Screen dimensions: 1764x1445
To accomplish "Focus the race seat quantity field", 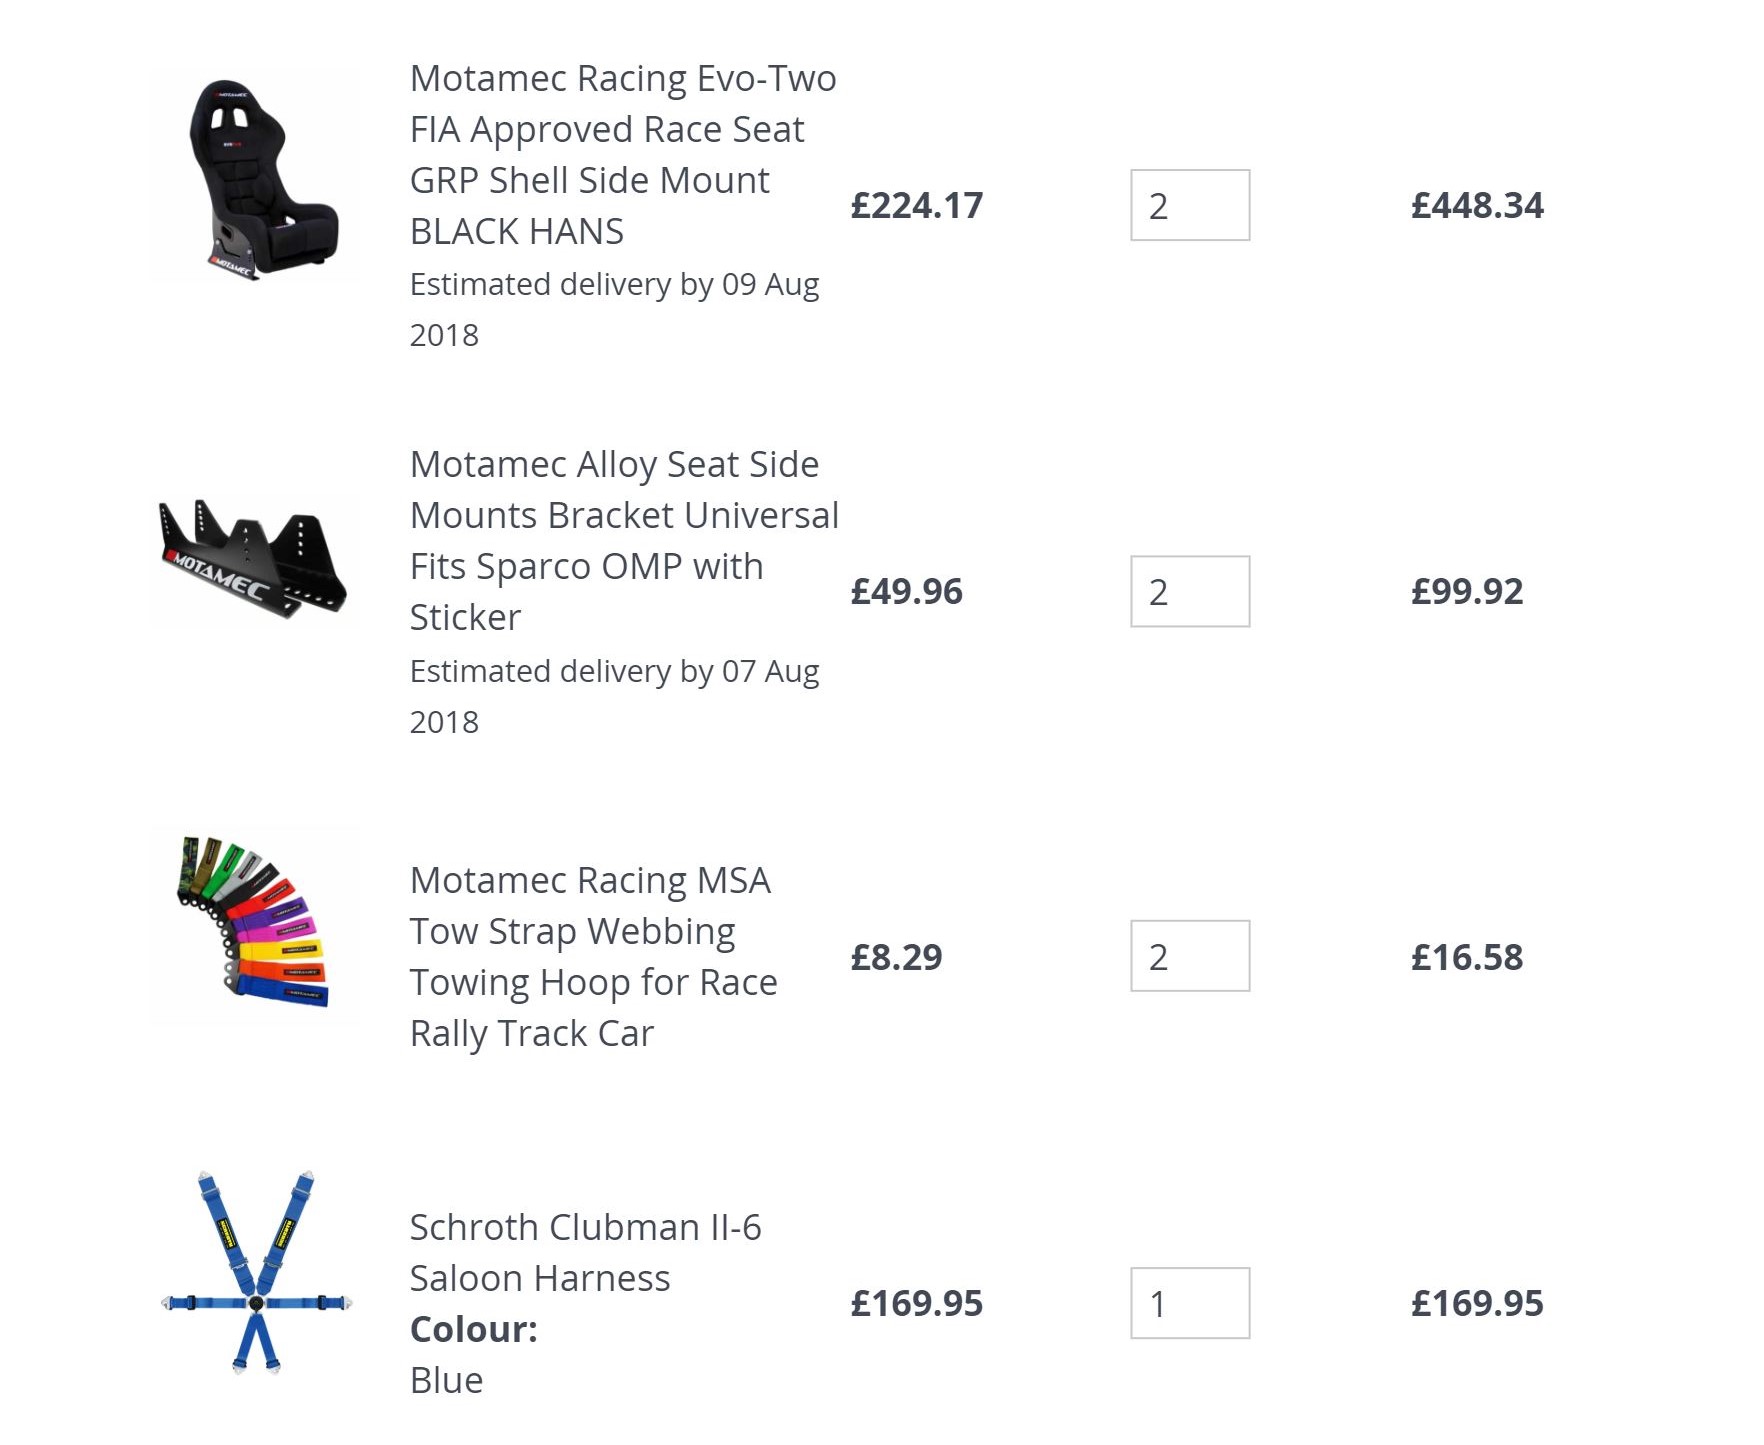I will (x=1189, y=205).
